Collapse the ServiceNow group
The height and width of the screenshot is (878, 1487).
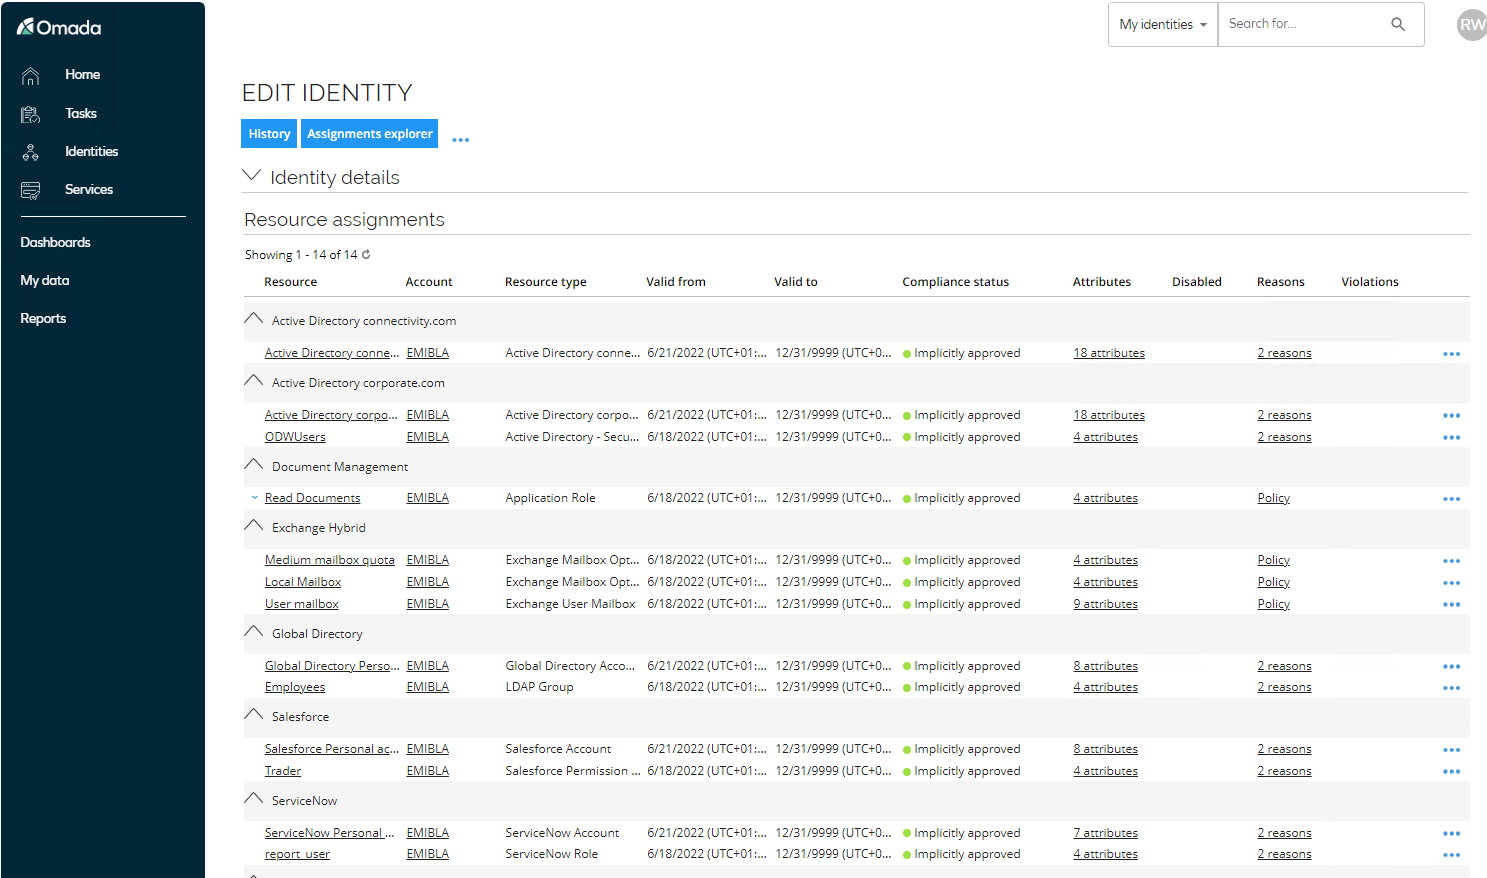(254, 799)
